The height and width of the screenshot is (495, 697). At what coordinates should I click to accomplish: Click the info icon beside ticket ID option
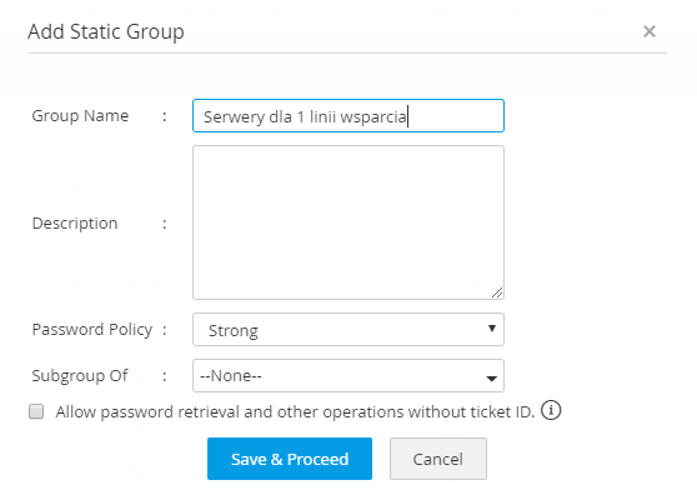[x=552, y=410]
